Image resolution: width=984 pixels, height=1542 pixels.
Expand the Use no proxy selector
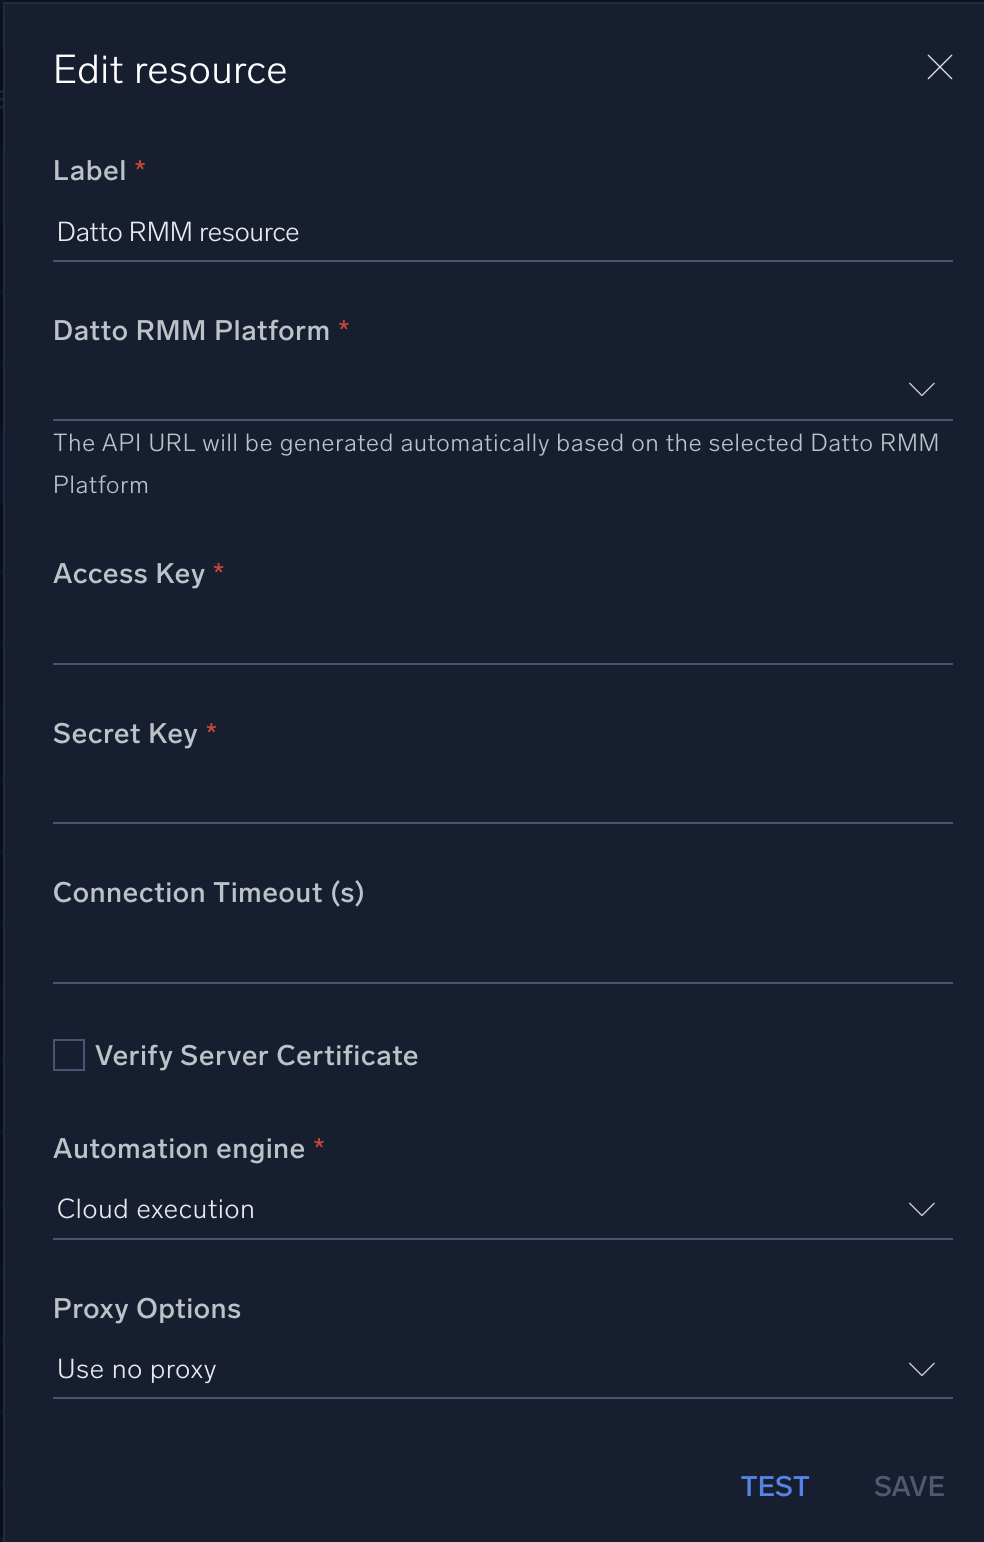[920, 1368]
